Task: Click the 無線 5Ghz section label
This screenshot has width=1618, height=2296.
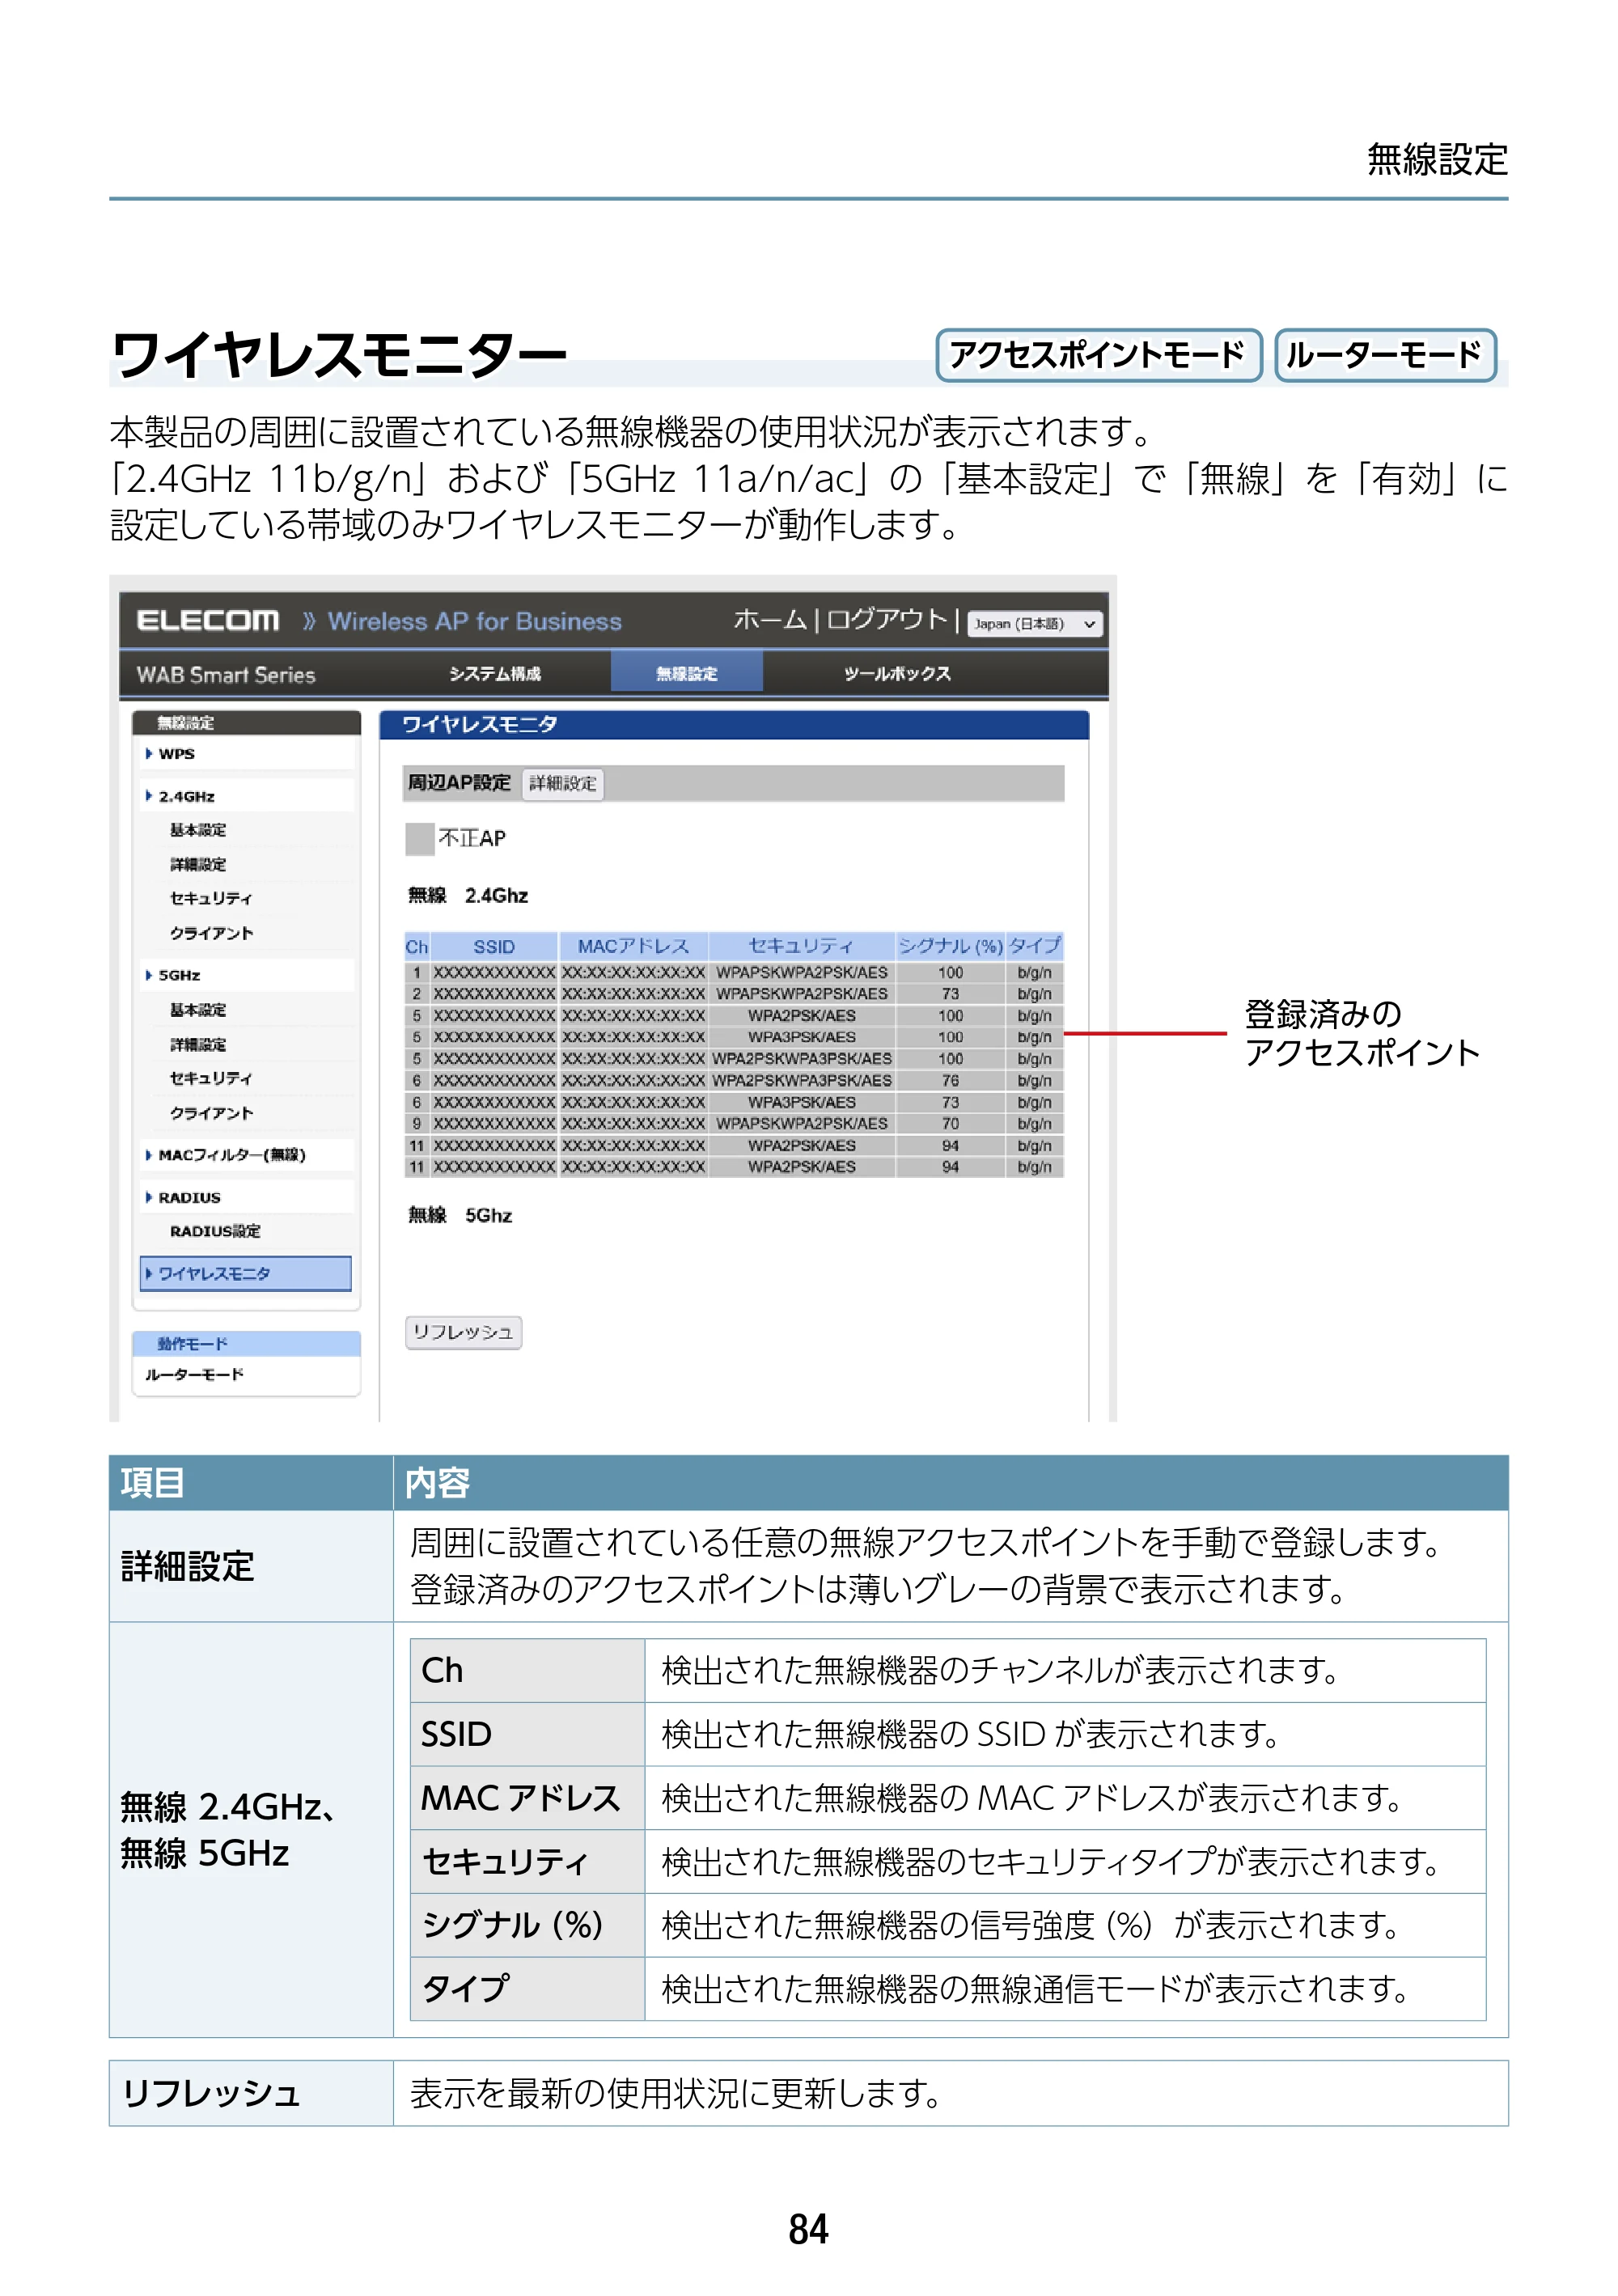Action: 460,1215
